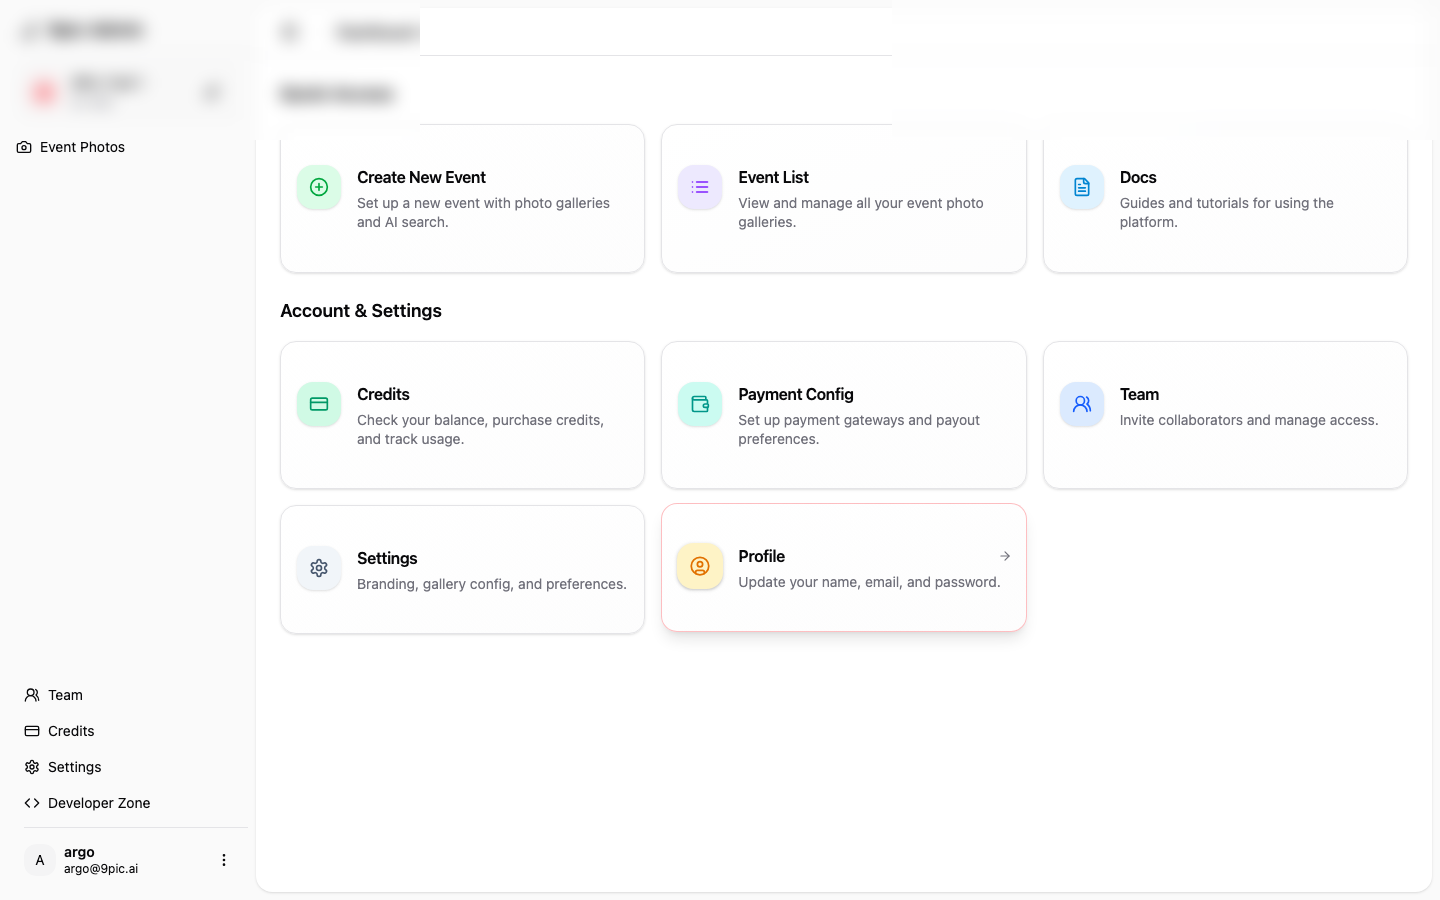
Task: Click the green plus icon for Create New Event
Action: point(319,187)
